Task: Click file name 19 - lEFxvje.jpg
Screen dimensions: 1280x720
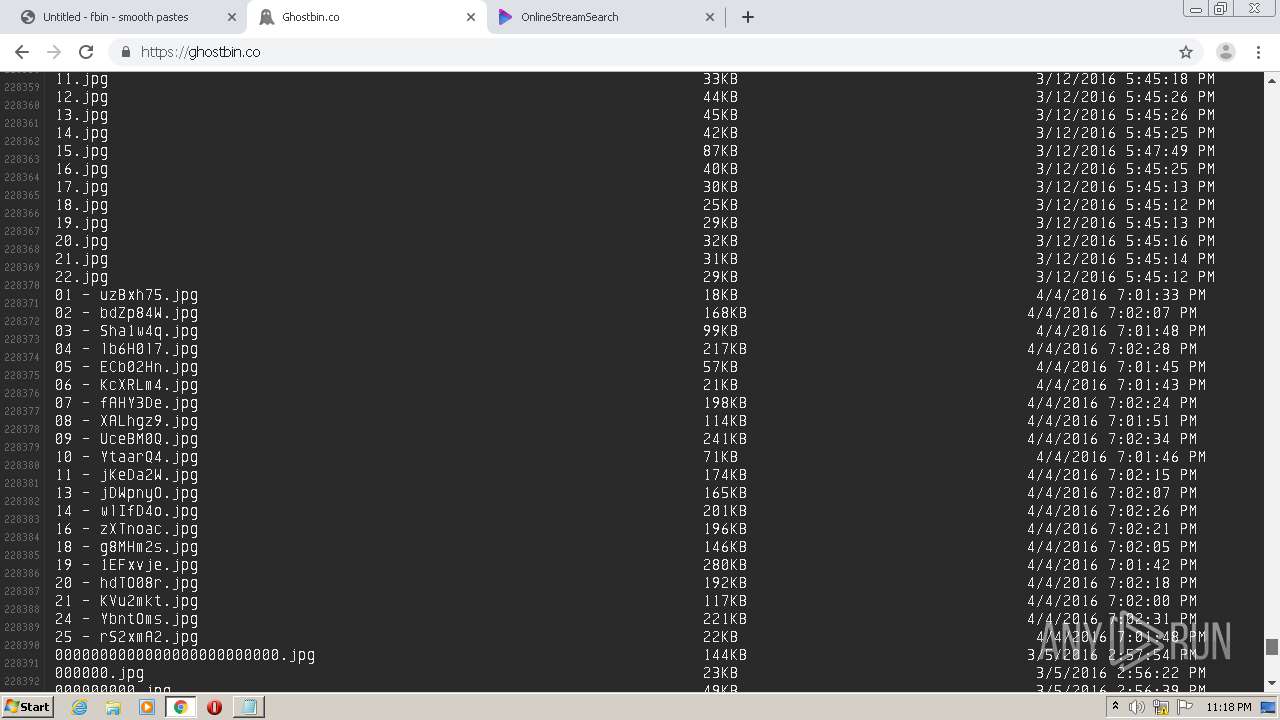Action: coord(127,565)
